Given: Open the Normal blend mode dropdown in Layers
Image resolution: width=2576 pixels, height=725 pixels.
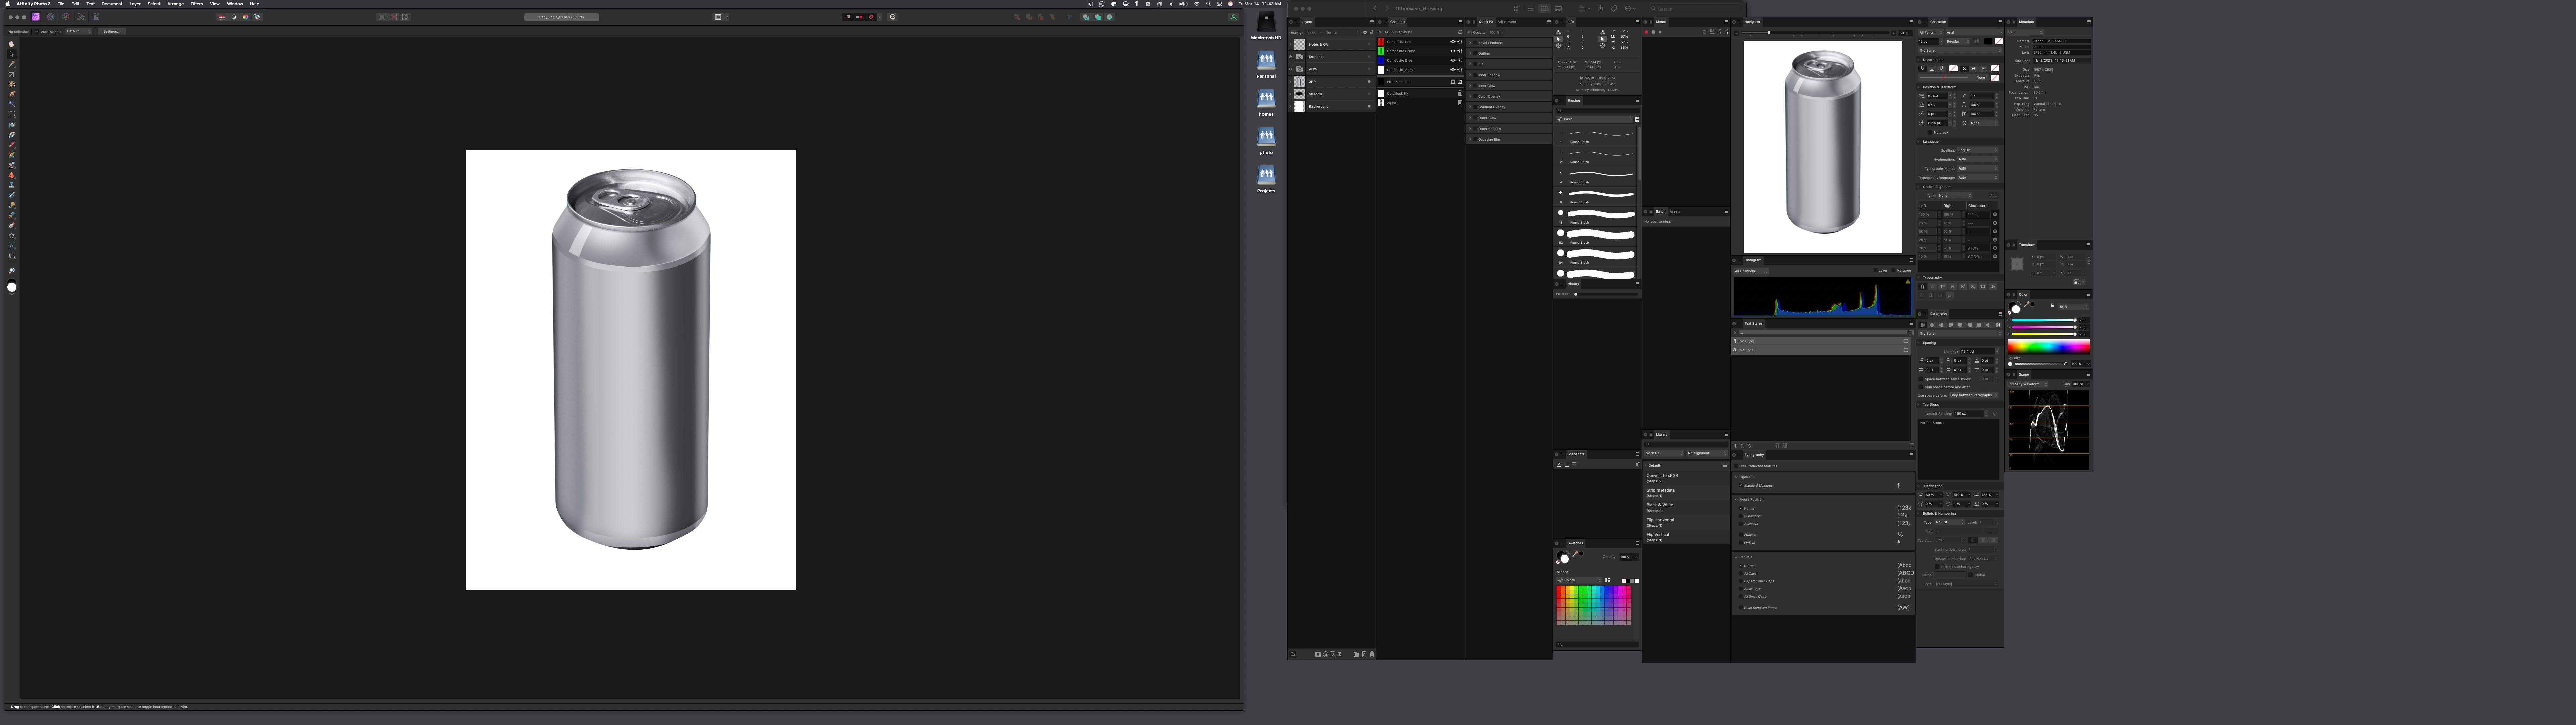Looking at the screenshot, I should coord(1342,33).
